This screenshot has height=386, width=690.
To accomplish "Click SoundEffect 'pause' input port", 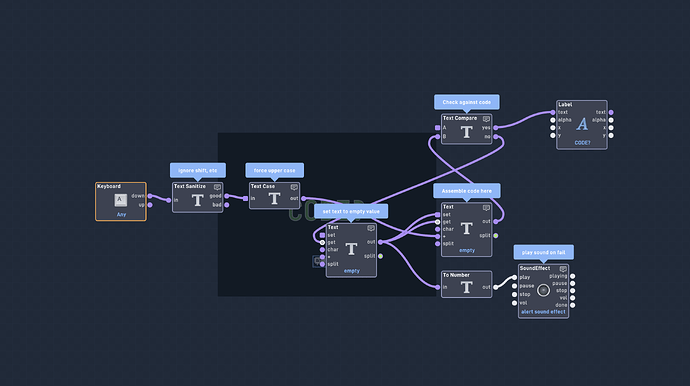I will coord(514,286).
